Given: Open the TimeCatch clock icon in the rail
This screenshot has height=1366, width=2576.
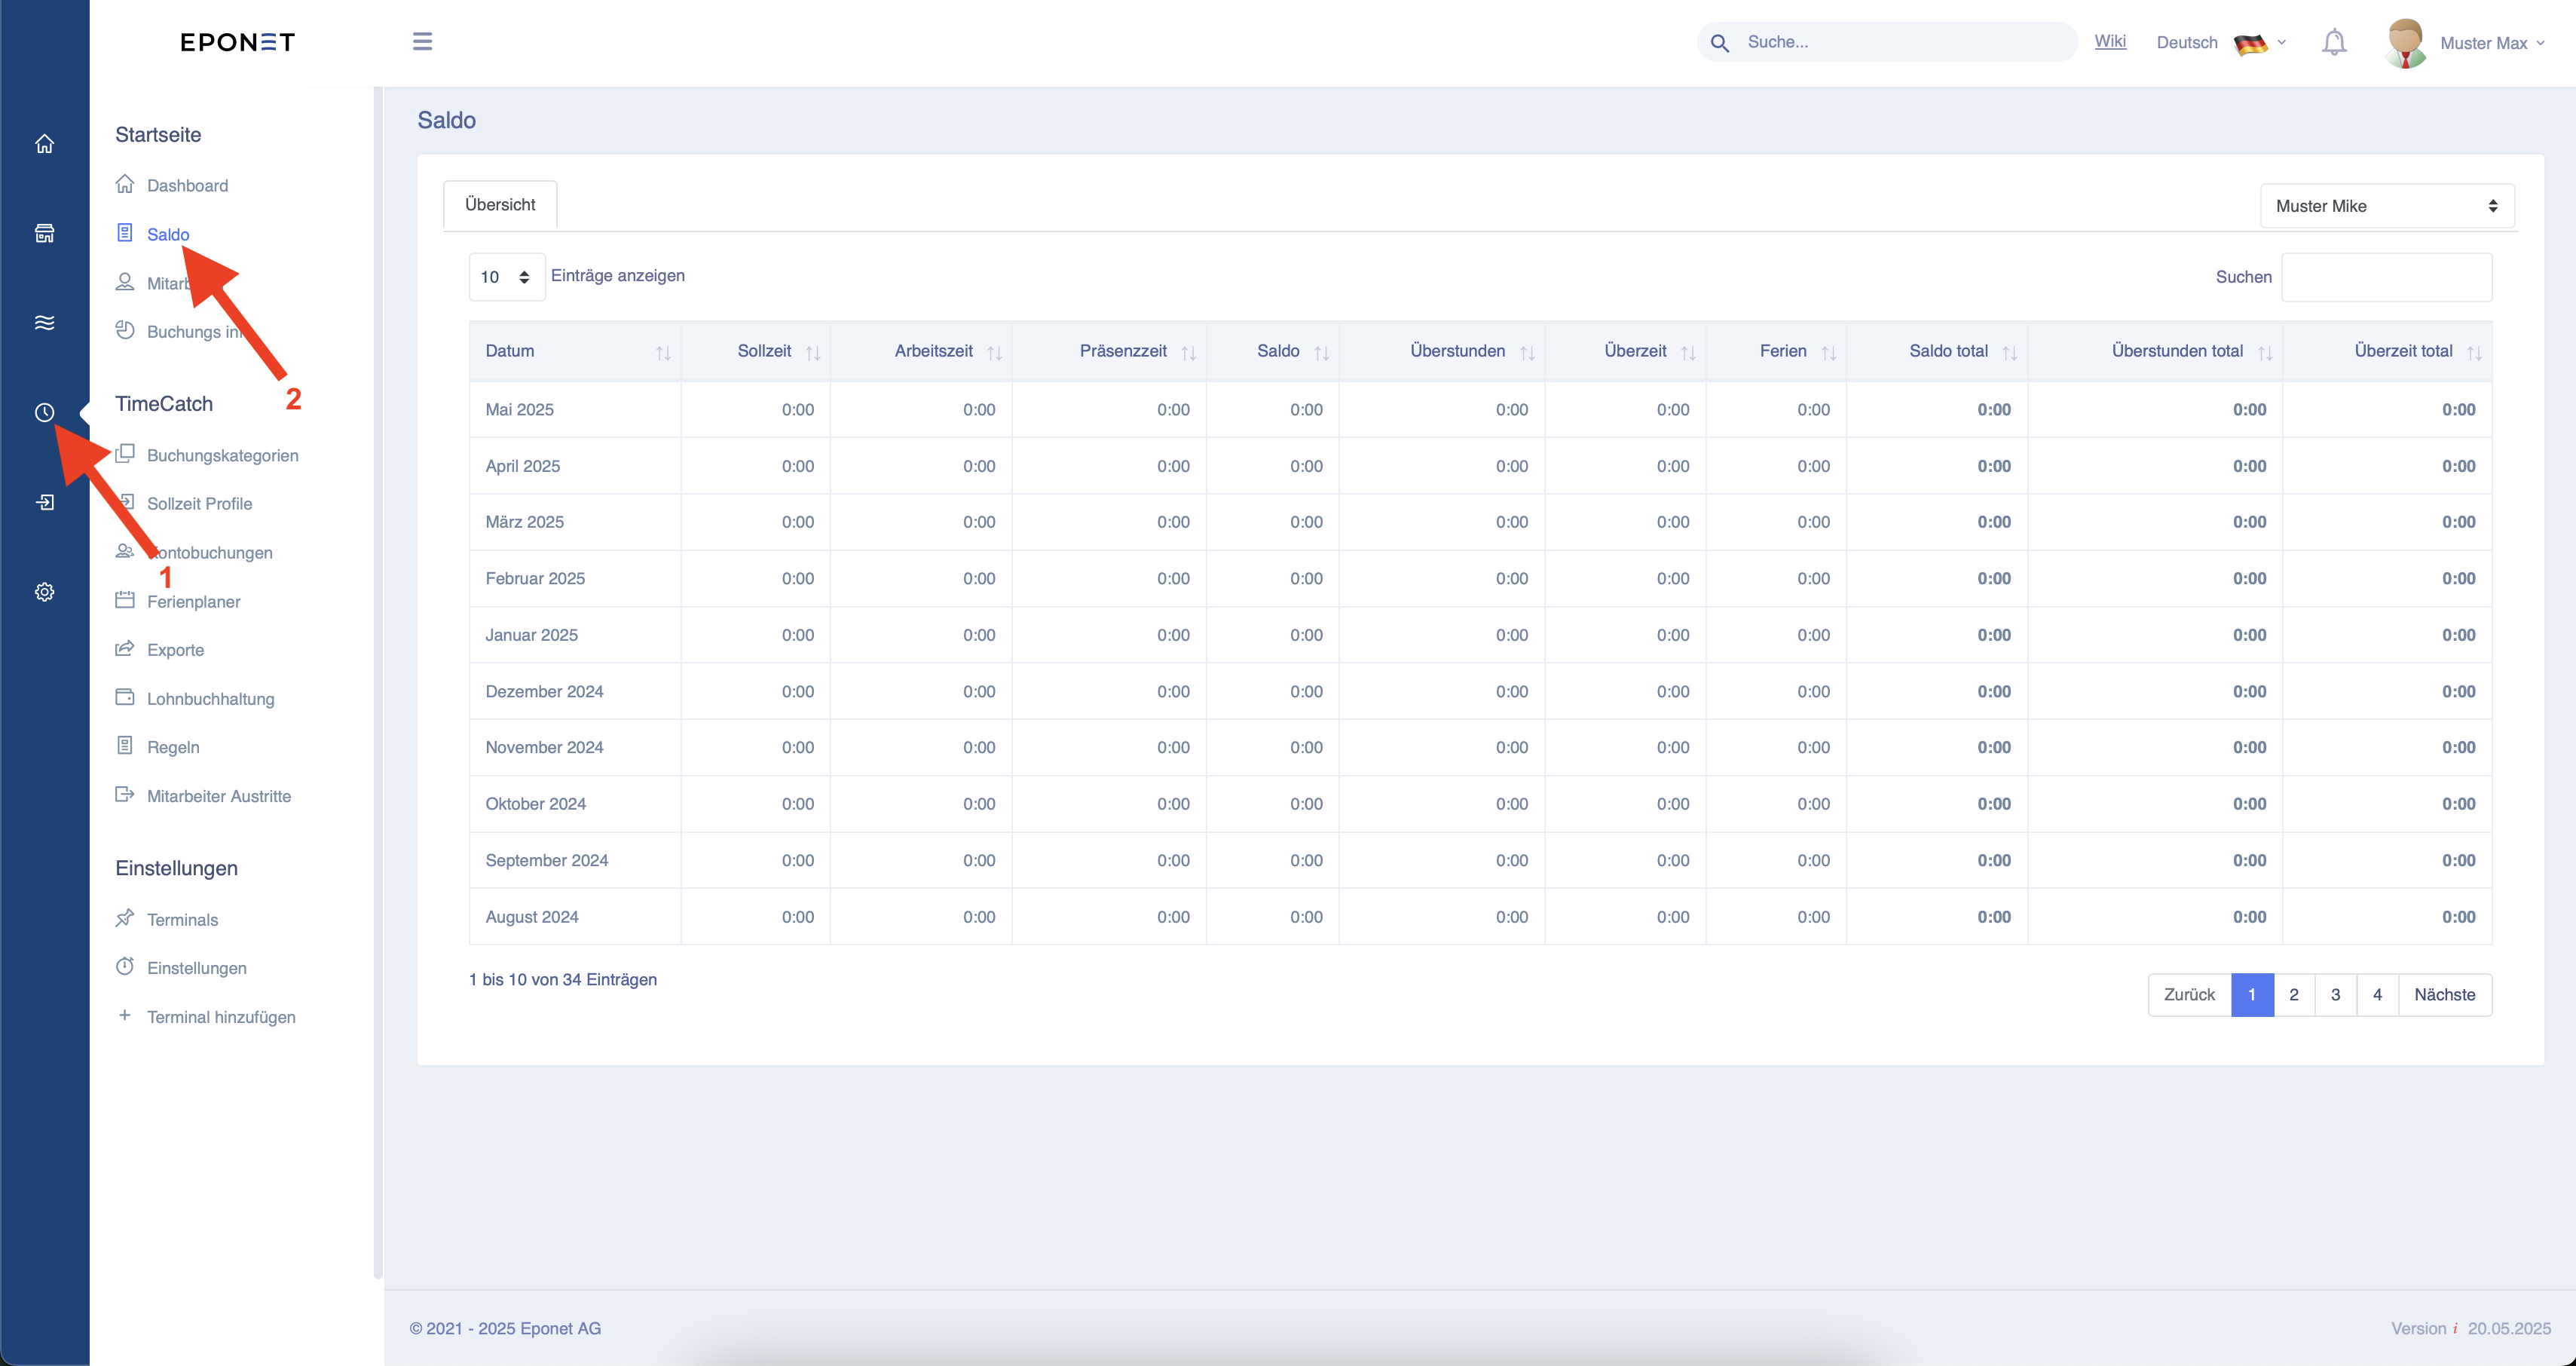Looking at the screenshot, I should pyautogui.click(x=44, y=412).
